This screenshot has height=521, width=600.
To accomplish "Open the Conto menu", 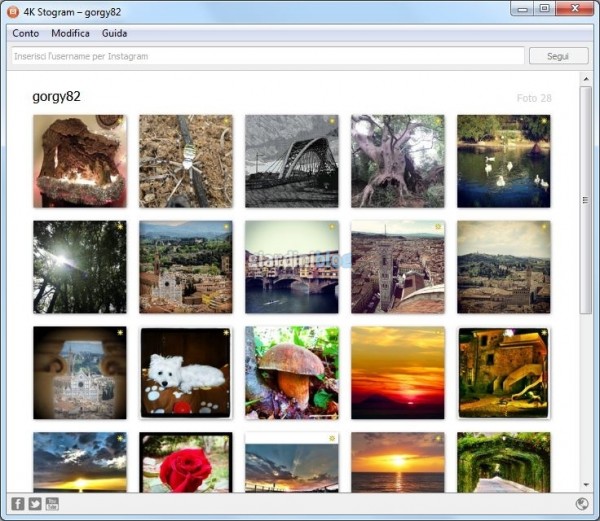I will tap(26, 33).
